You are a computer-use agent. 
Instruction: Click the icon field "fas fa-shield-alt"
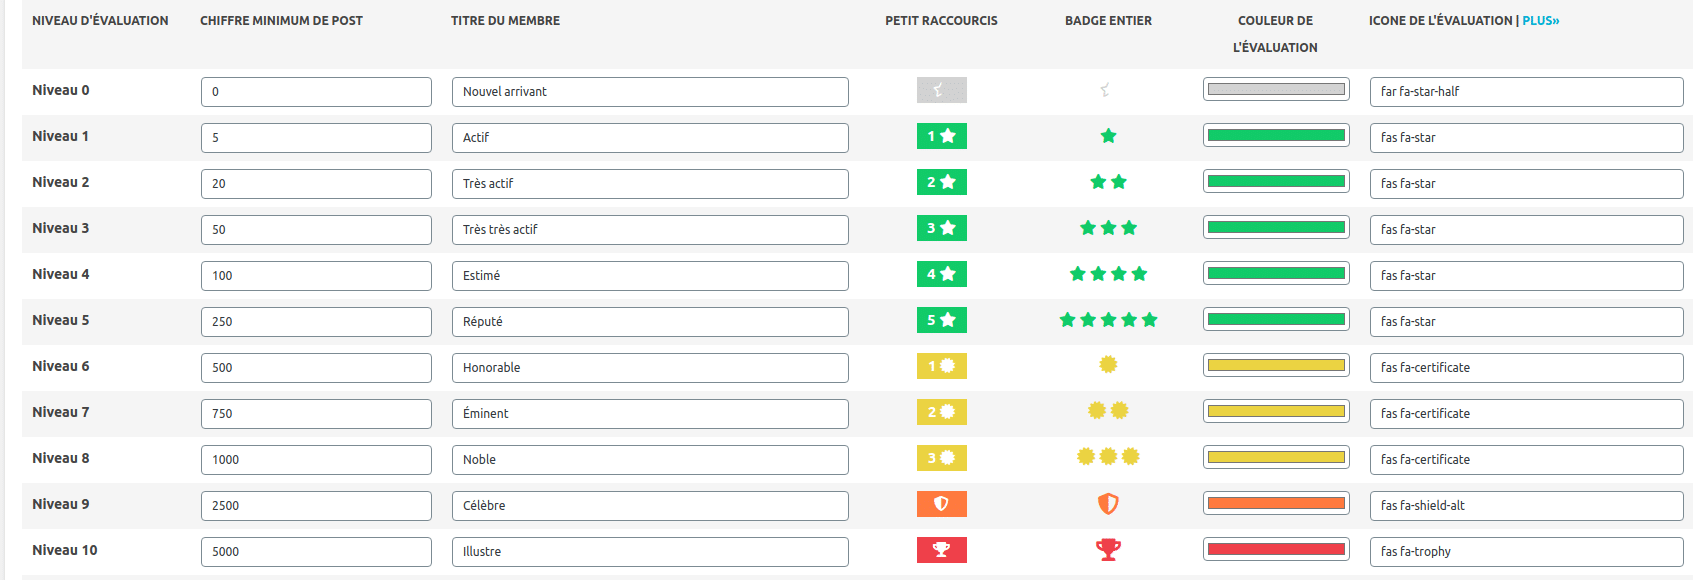(1526, 506)
